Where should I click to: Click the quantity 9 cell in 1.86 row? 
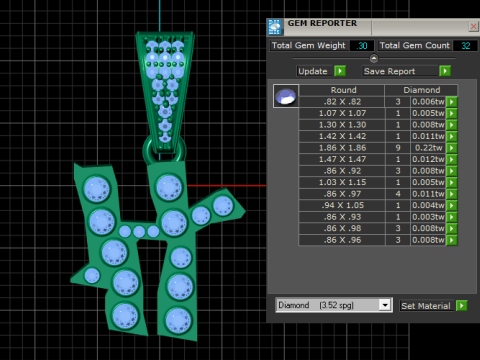click(x=398, y=148)
